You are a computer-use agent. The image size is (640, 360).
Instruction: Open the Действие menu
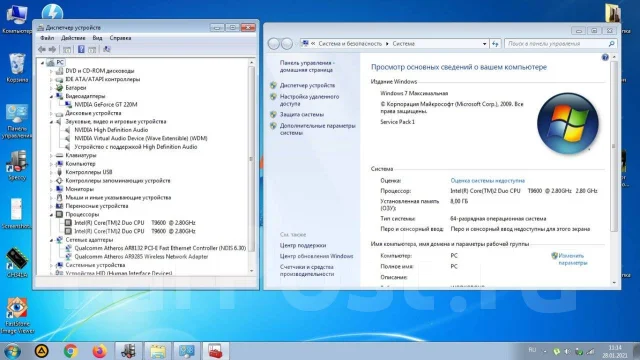pyautogui.click(x=73, y=38)
